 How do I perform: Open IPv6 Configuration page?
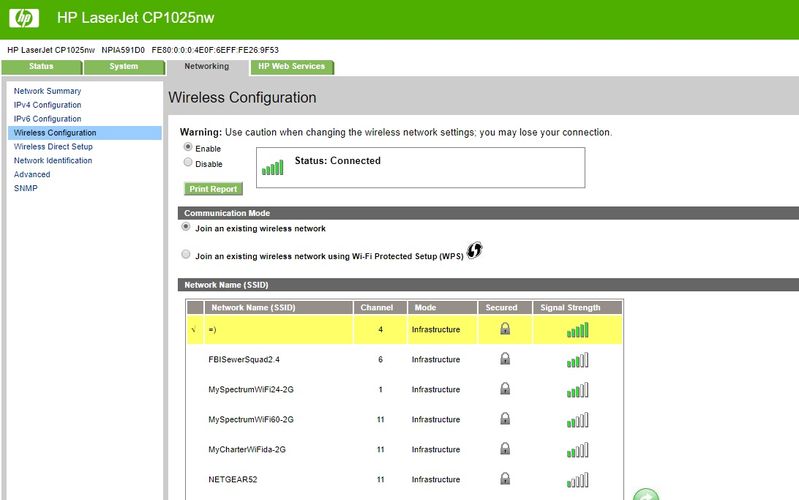click(x=47, y=118)
